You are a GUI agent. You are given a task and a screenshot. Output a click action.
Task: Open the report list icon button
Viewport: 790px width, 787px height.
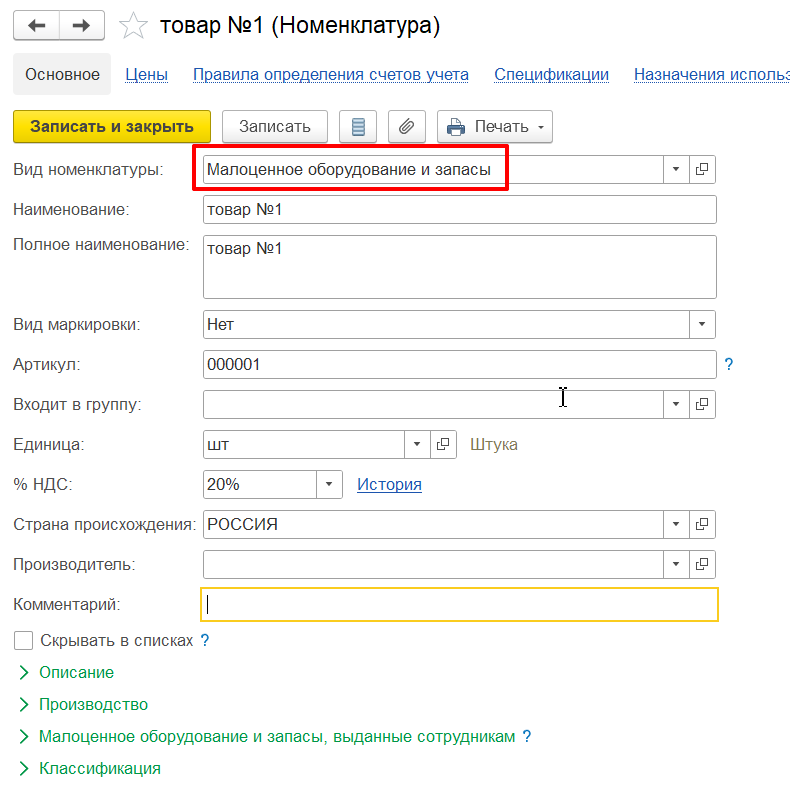pos(358,127)
